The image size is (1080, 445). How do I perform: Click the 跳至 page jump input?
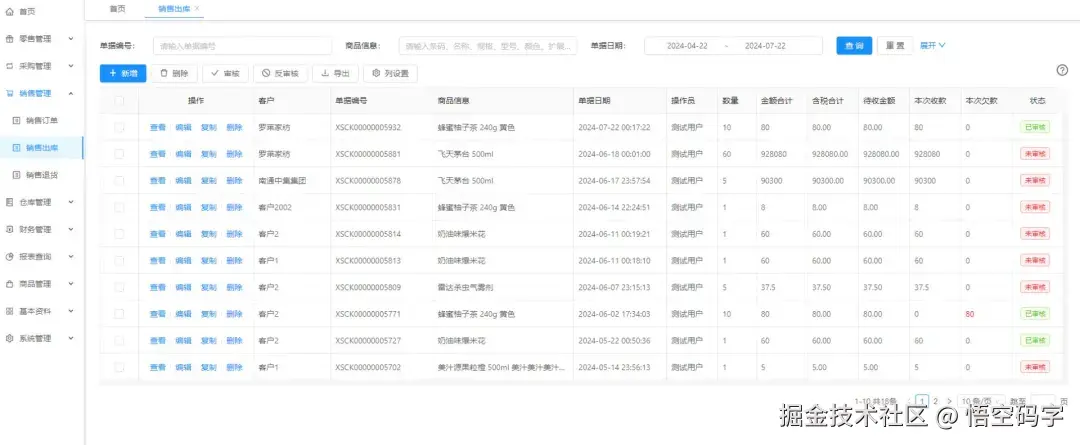(1043, 400)
